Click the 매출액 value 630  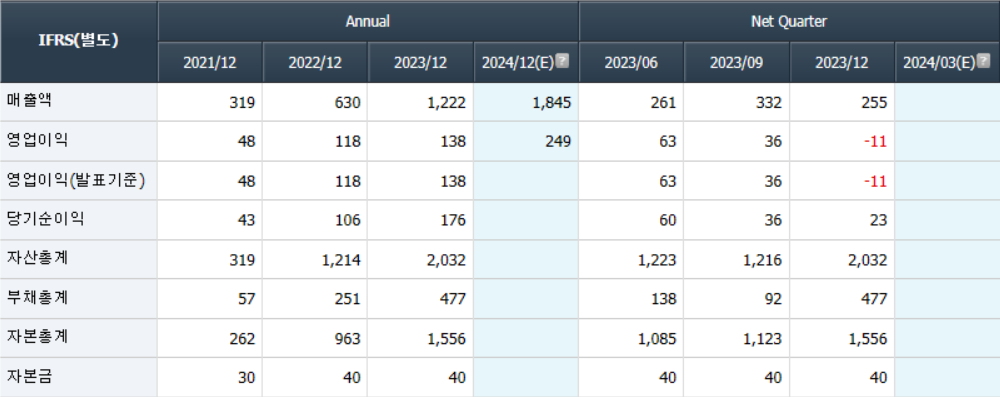point(348,102)
